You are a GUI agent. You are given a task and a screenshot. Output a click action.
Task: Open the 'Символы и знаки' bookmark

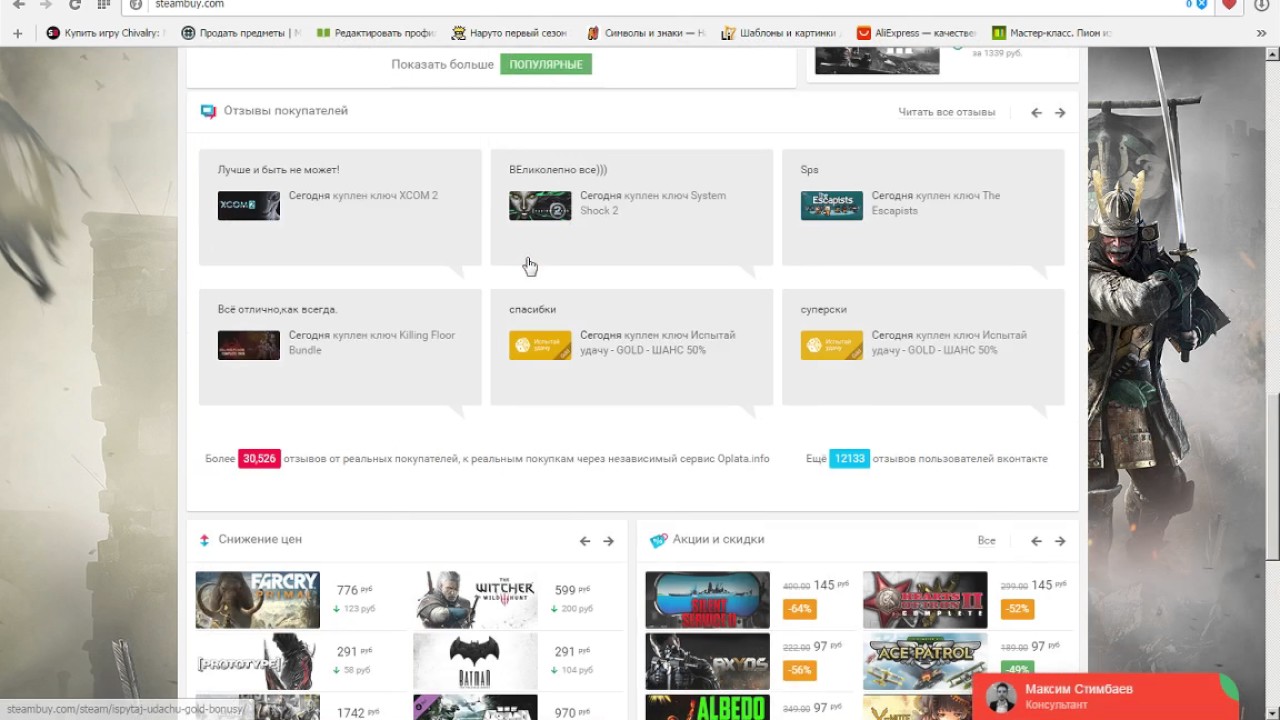[x=646, y=33]
